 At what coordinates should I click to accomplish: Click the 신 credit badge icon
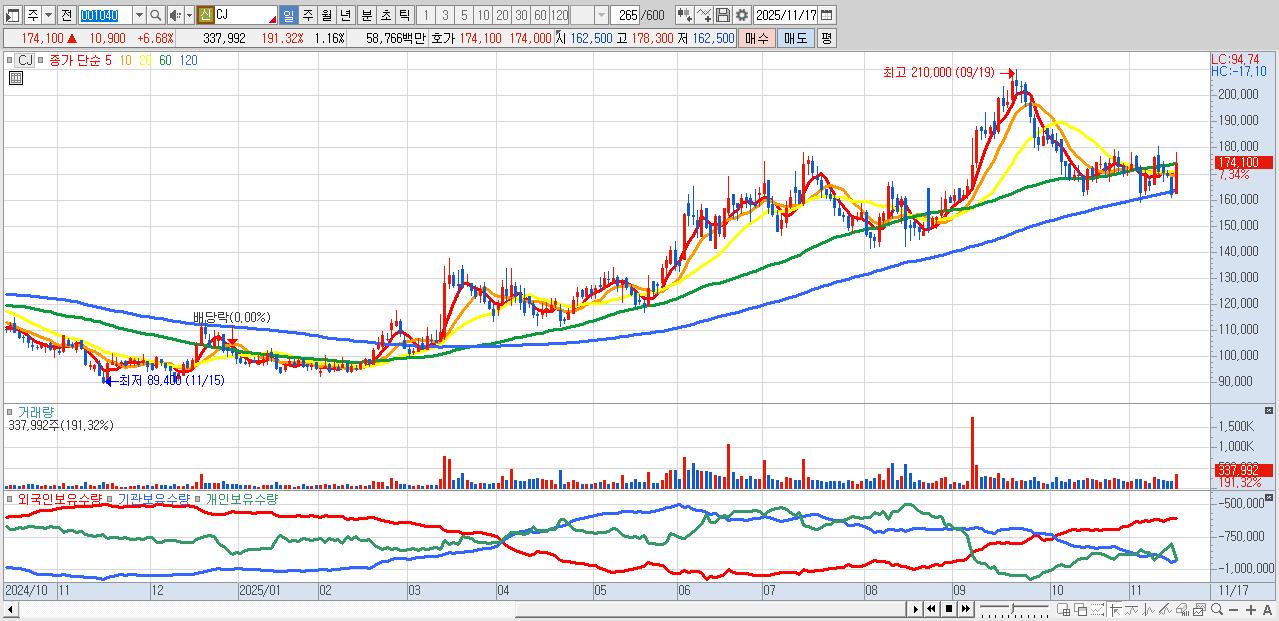click(x=205, y=15)
